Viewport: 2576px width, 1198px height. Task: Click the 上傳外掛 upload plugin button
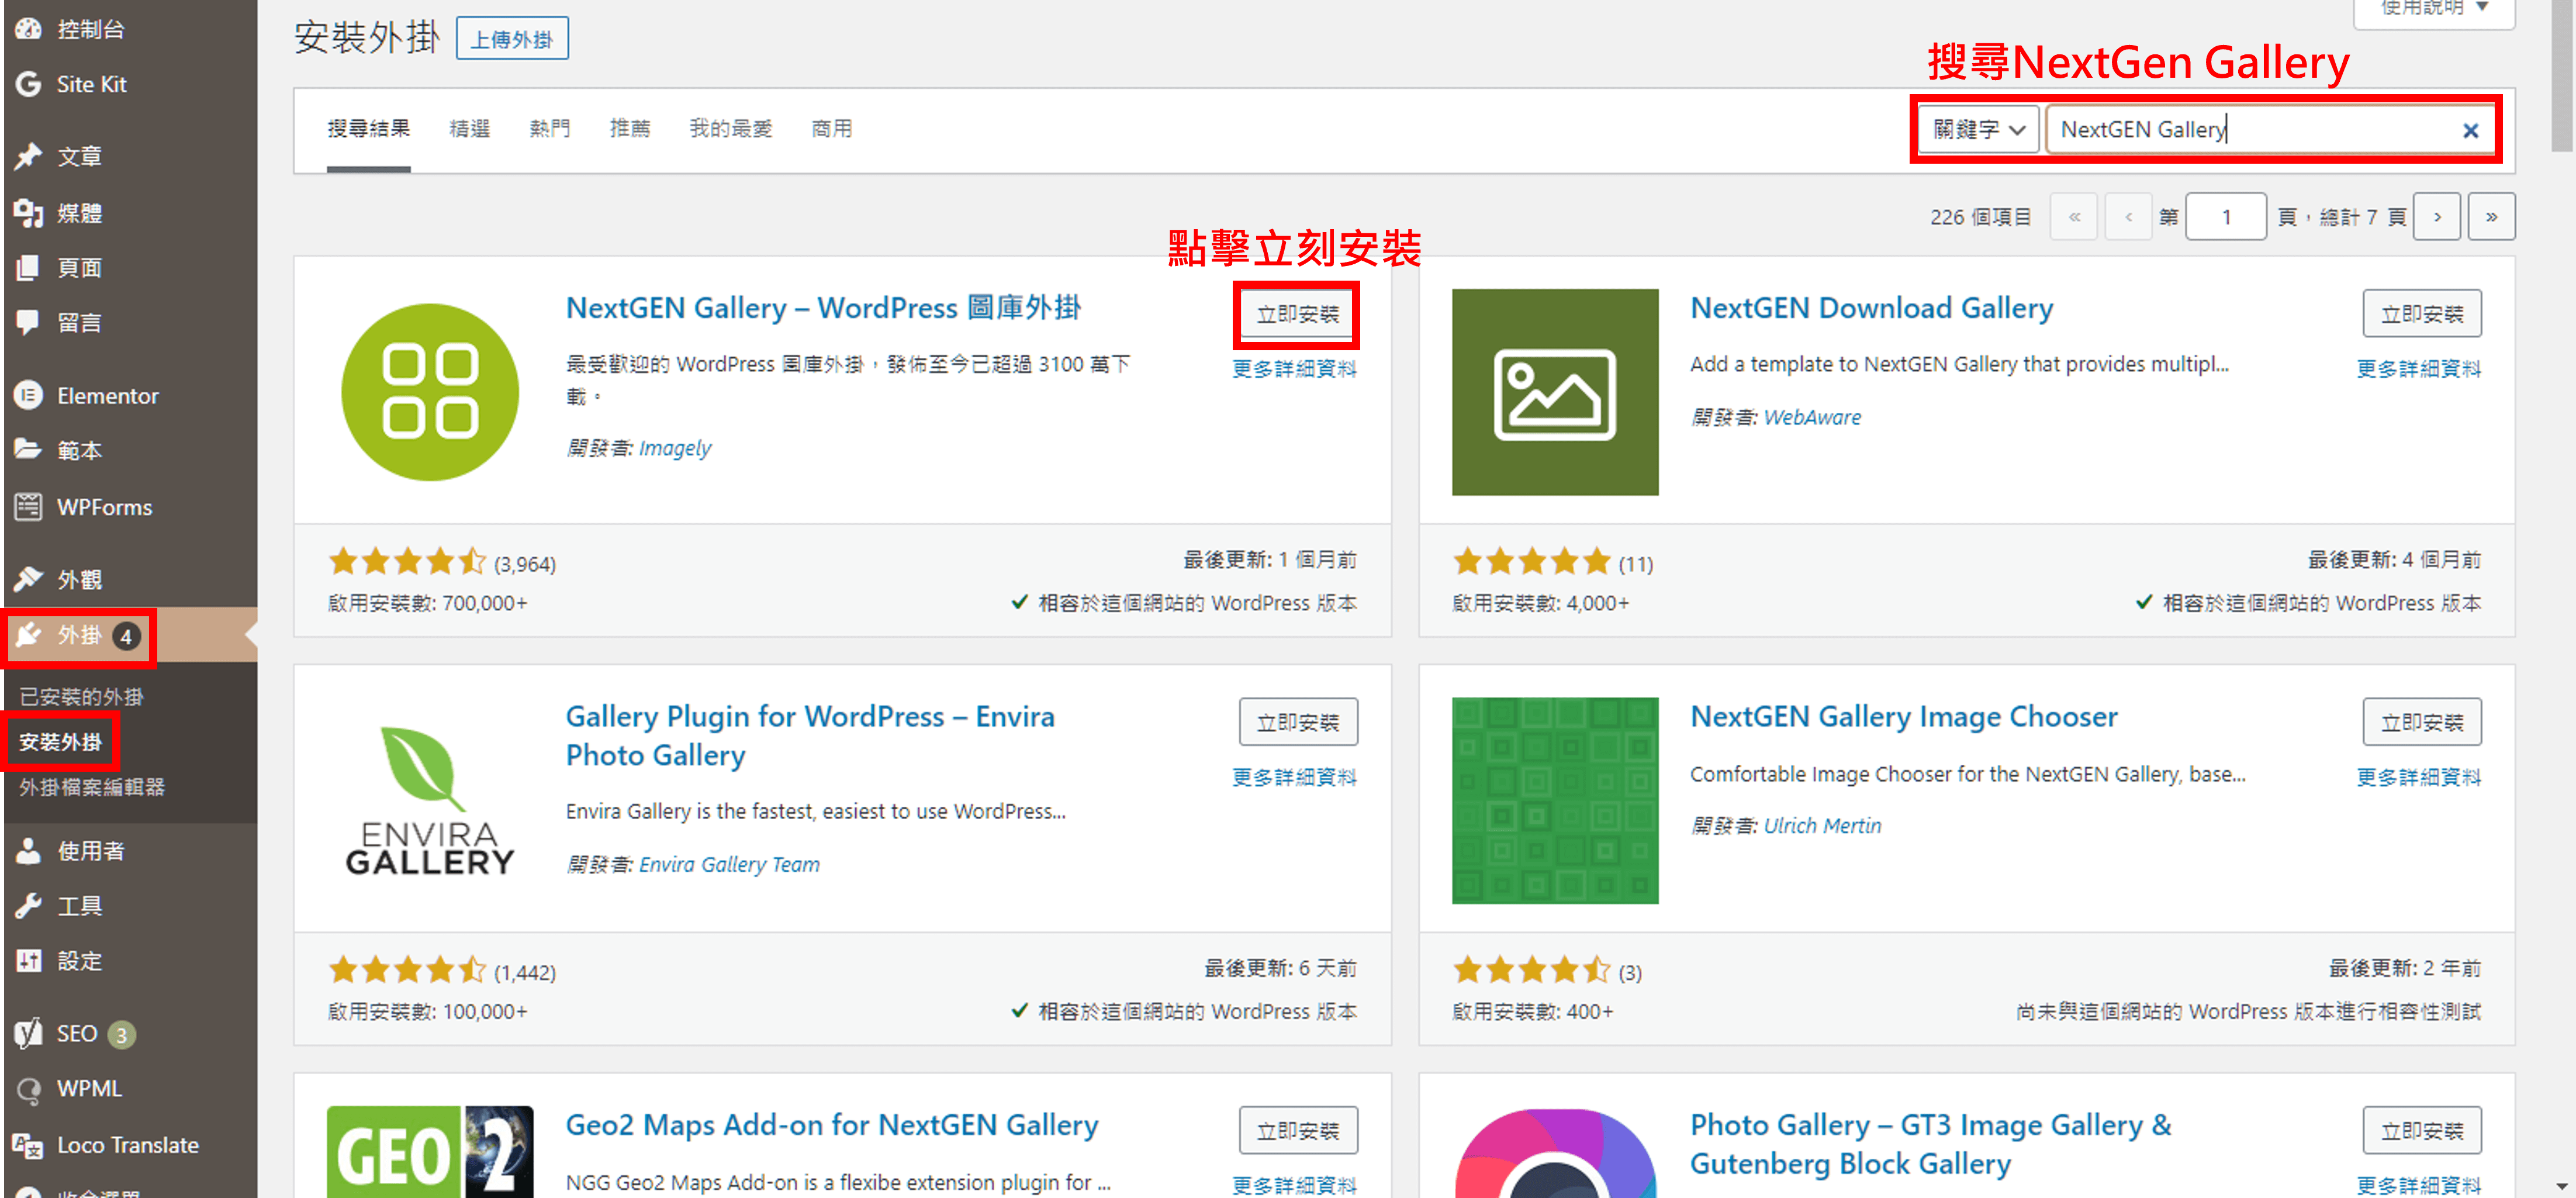(x=513, y=38)
